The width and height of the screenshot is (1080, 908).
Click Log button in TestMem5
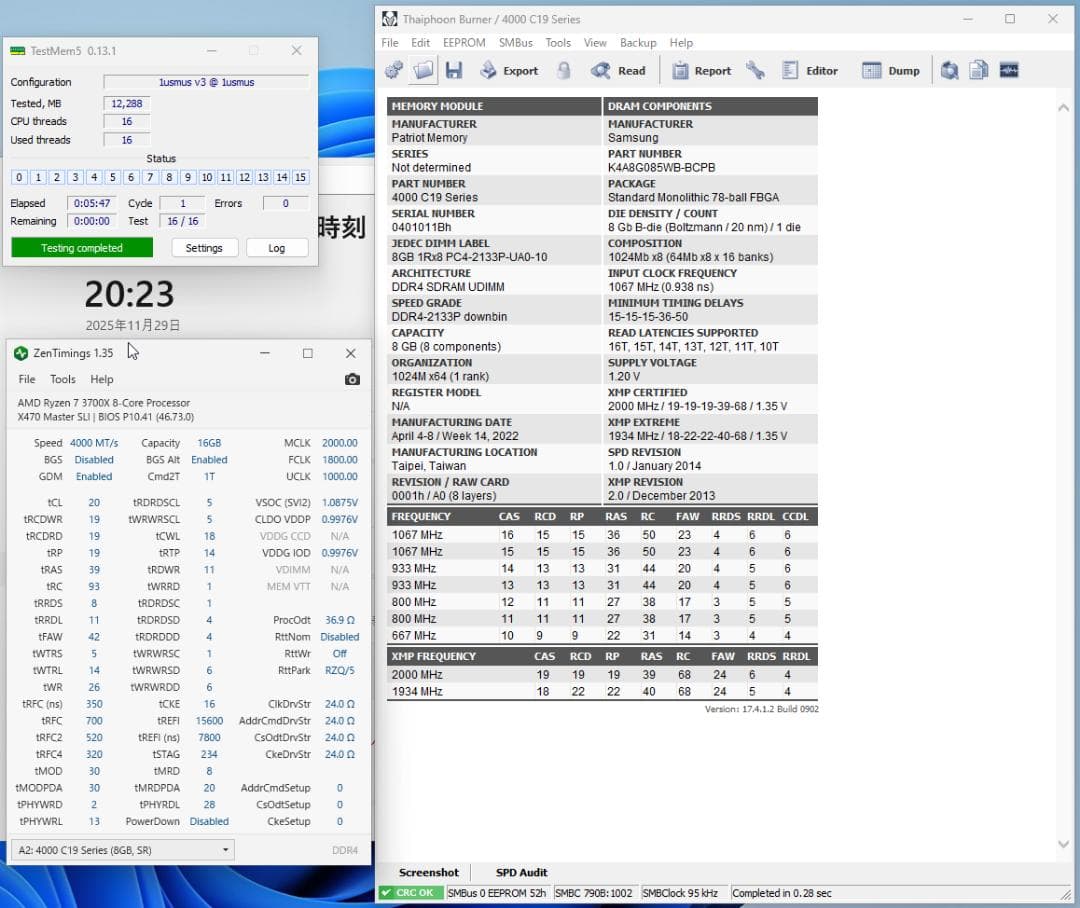tap(277, 248)
